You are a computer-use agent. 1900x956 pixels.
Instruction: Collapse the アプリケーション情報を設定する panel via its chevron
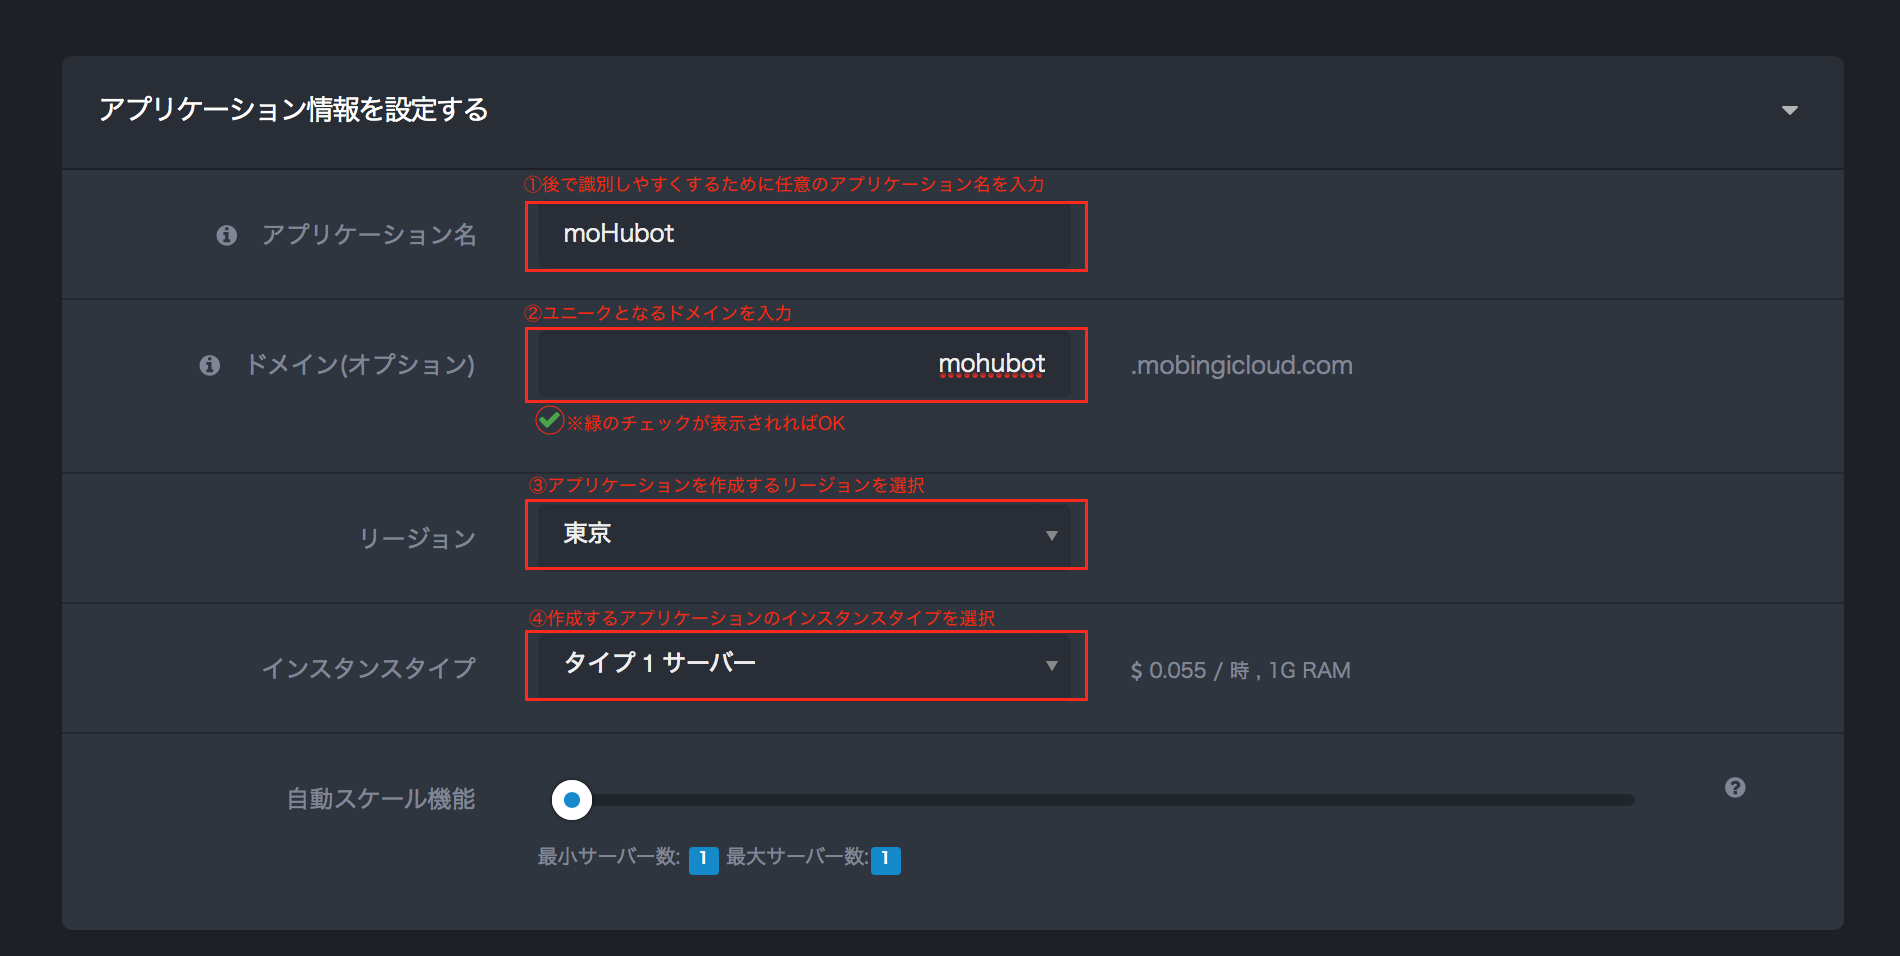pyautogui.click(x=1791, y=111)
